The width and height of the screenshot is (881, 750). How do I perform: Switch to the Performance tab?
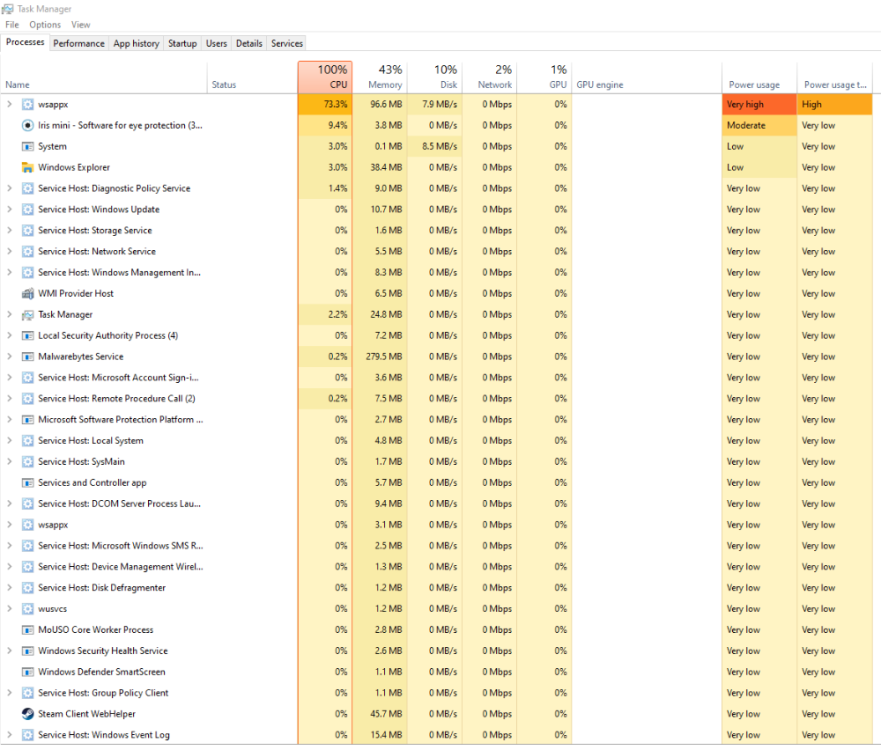(x=79, y=43)
